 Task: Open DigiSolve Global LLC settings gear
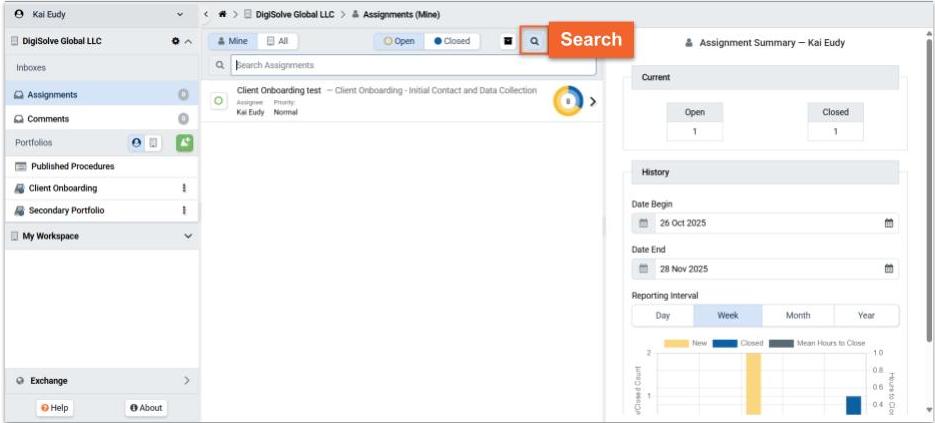(x=175, y=42)
